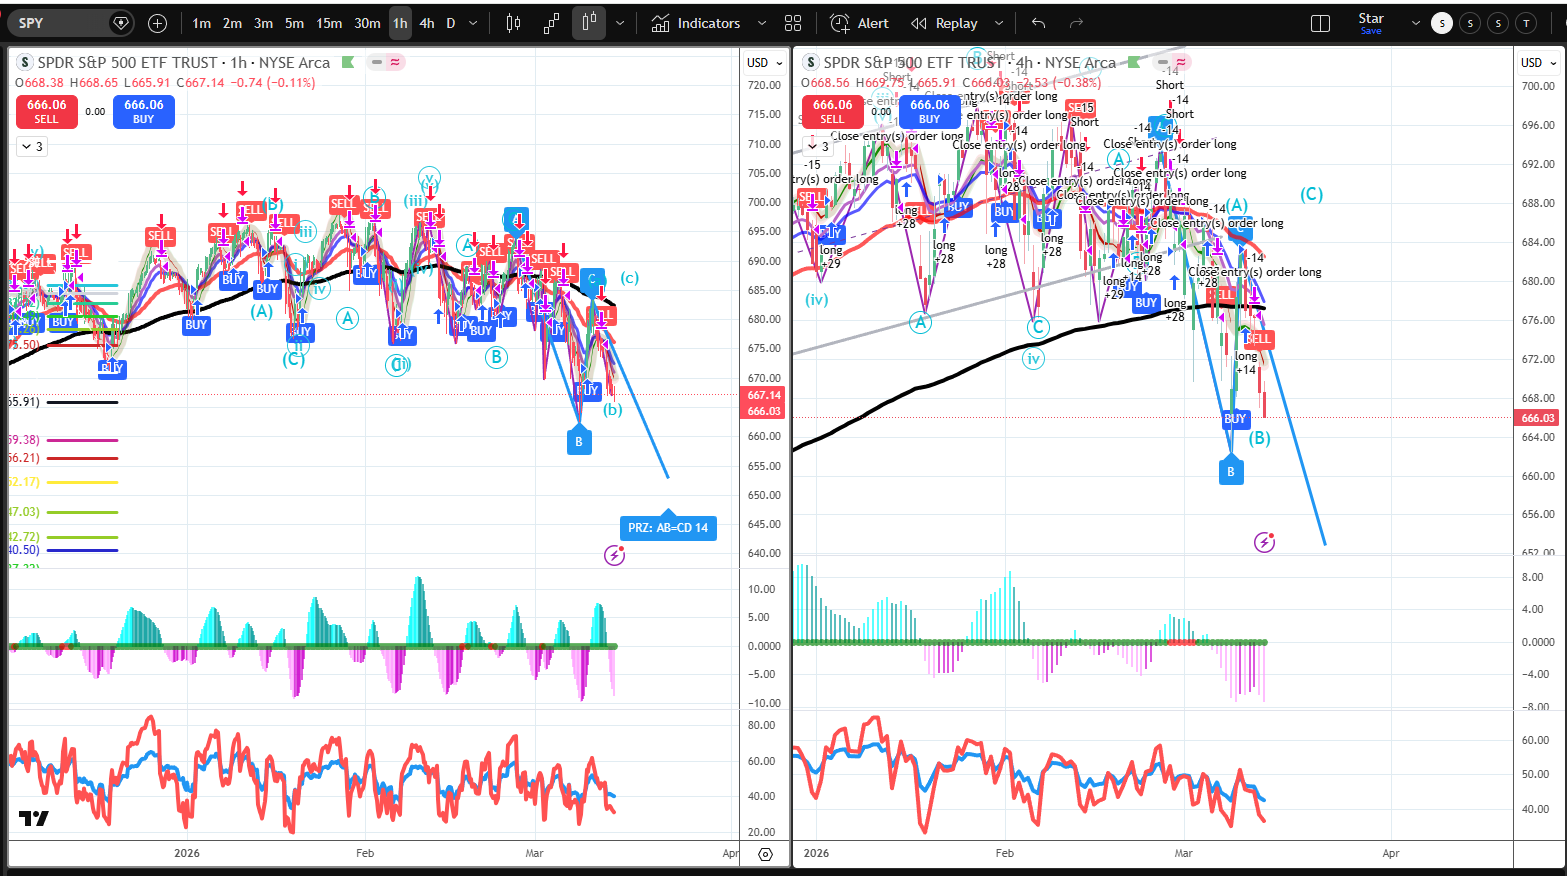Click the green market status flag on 1h chart
This screenshot has height=876, width=1567.
(348, 62)
